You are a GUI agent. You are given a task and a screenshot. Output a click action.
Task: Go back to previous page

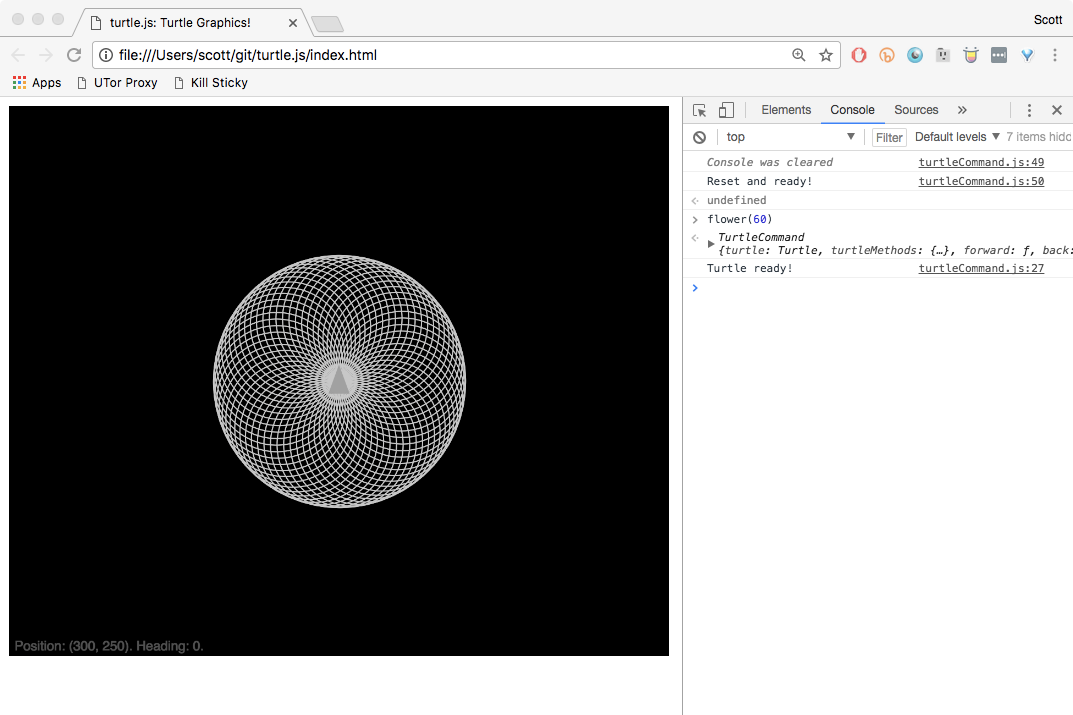[x=18, y=55]
